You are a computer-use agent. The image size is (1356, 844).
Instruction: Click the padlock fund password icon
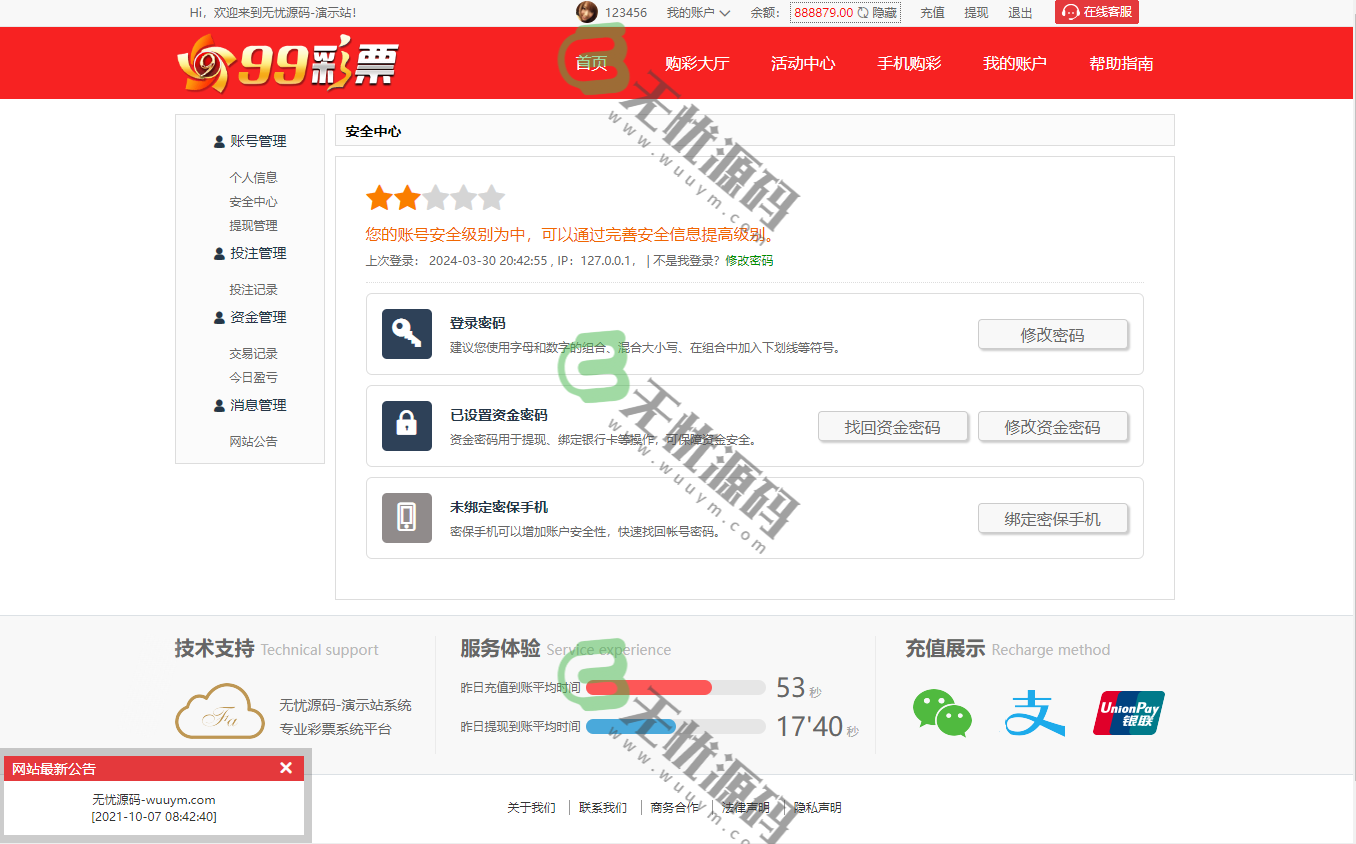406,426
